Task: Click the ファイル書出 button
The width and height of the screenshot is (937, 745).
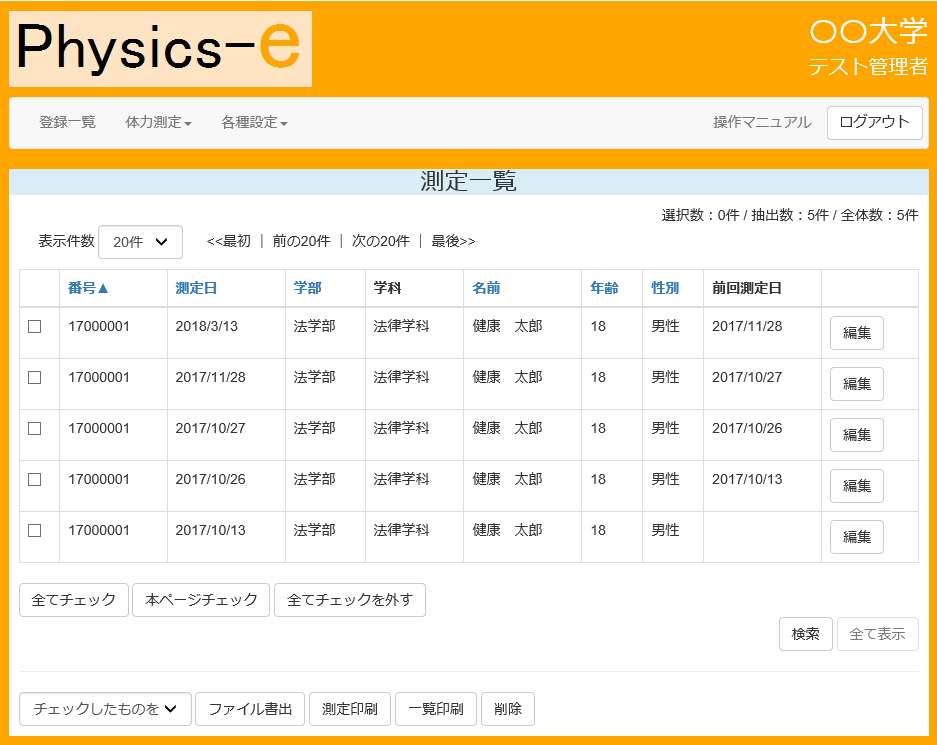Action: (x=250, y=709)
